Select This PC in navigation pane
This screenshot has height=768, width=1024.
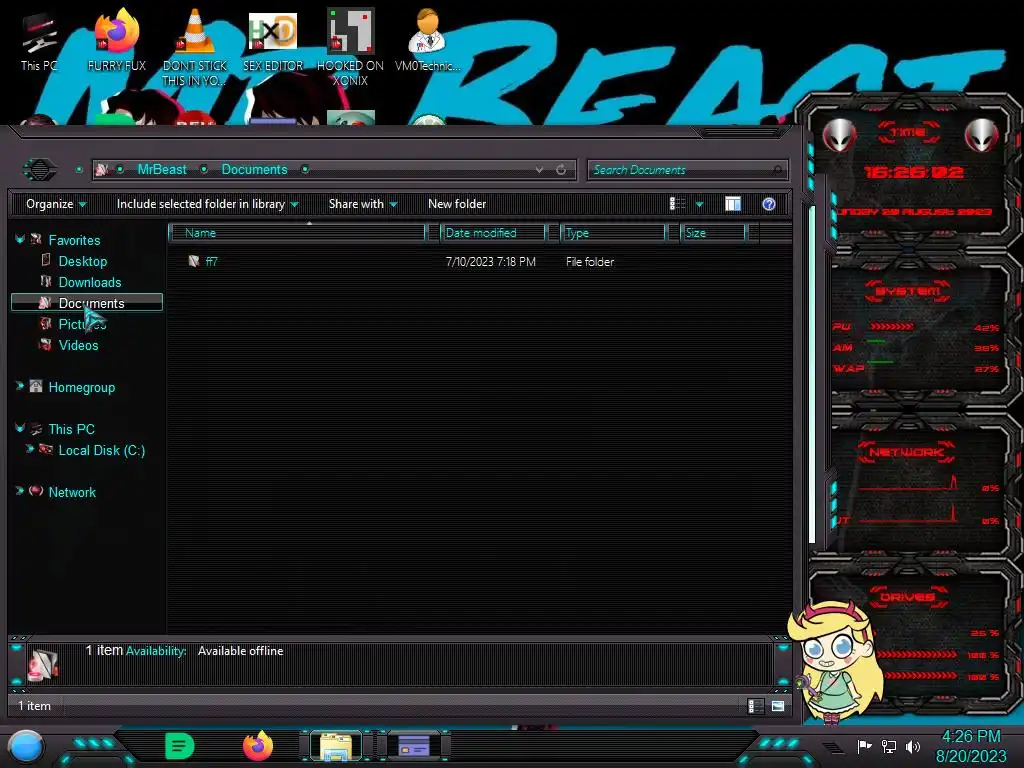point(71,429)
